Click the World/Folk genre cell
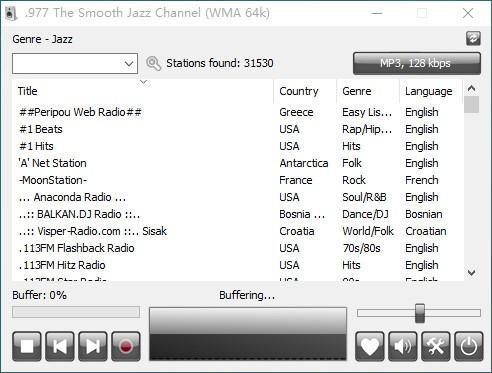492x373 pixels. [x=368, y=231]
